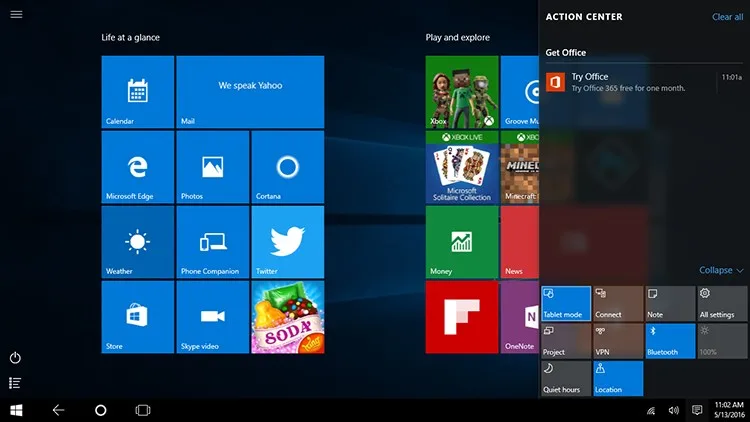
Task: Click the volume speaker tray icon
Action: click(673, 411)
